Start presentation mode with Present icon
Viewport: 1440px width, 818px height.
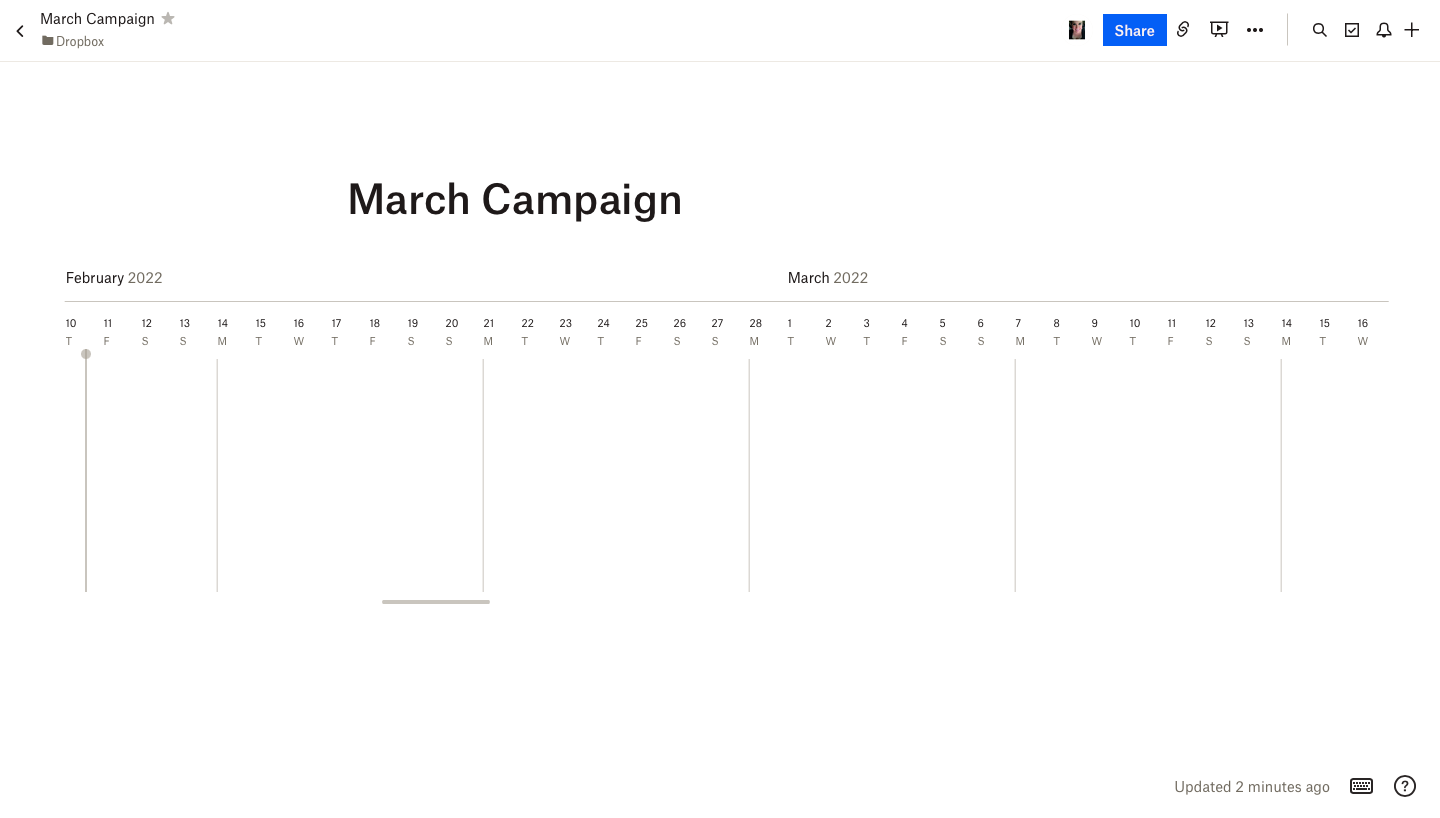pyautogui.click(x=1219, y=30)
